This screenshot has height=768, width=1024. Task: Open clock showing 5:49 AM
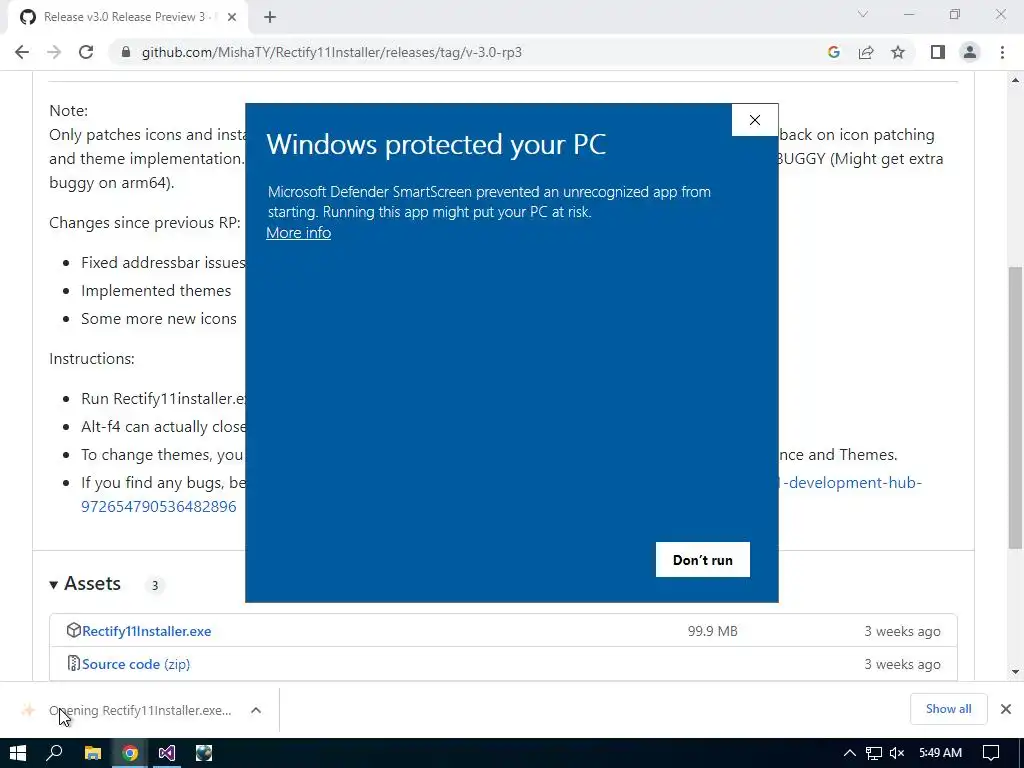(940, 753)
